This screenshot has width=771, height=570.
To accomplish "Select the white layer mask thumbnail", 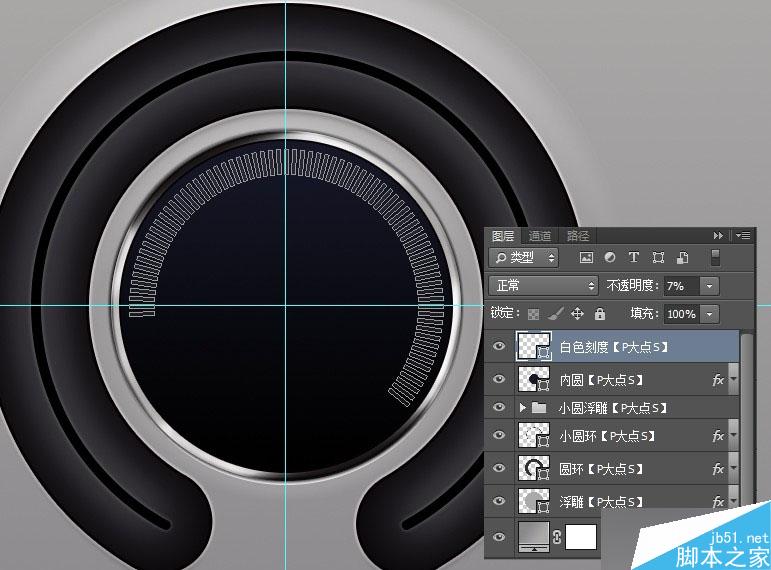I will point(581,537).
